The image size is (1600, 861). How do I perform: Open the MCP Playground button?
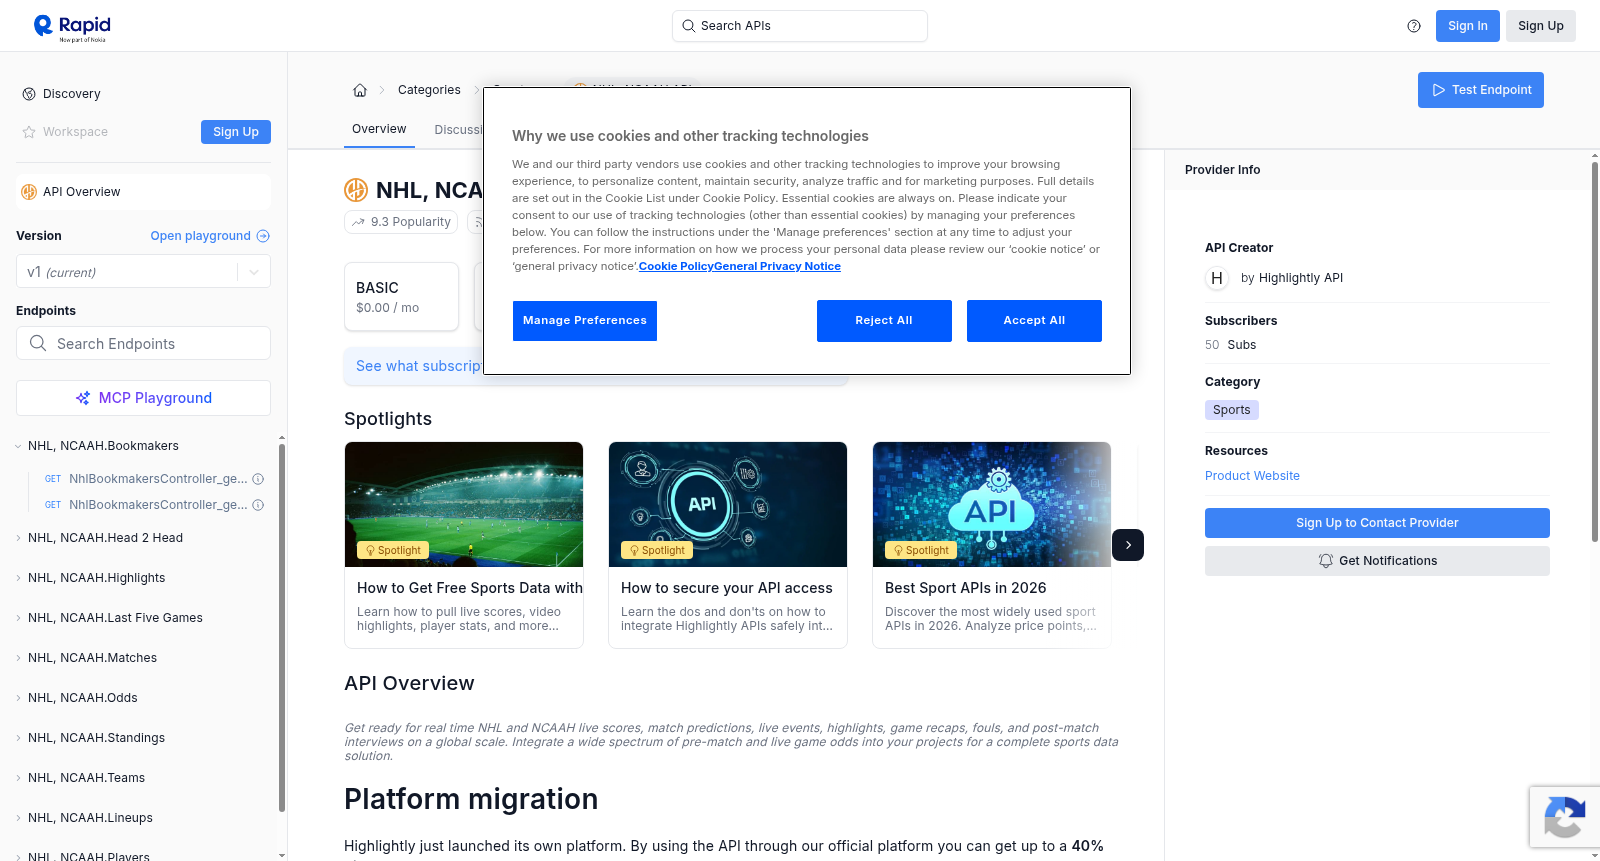coord(143,398)
